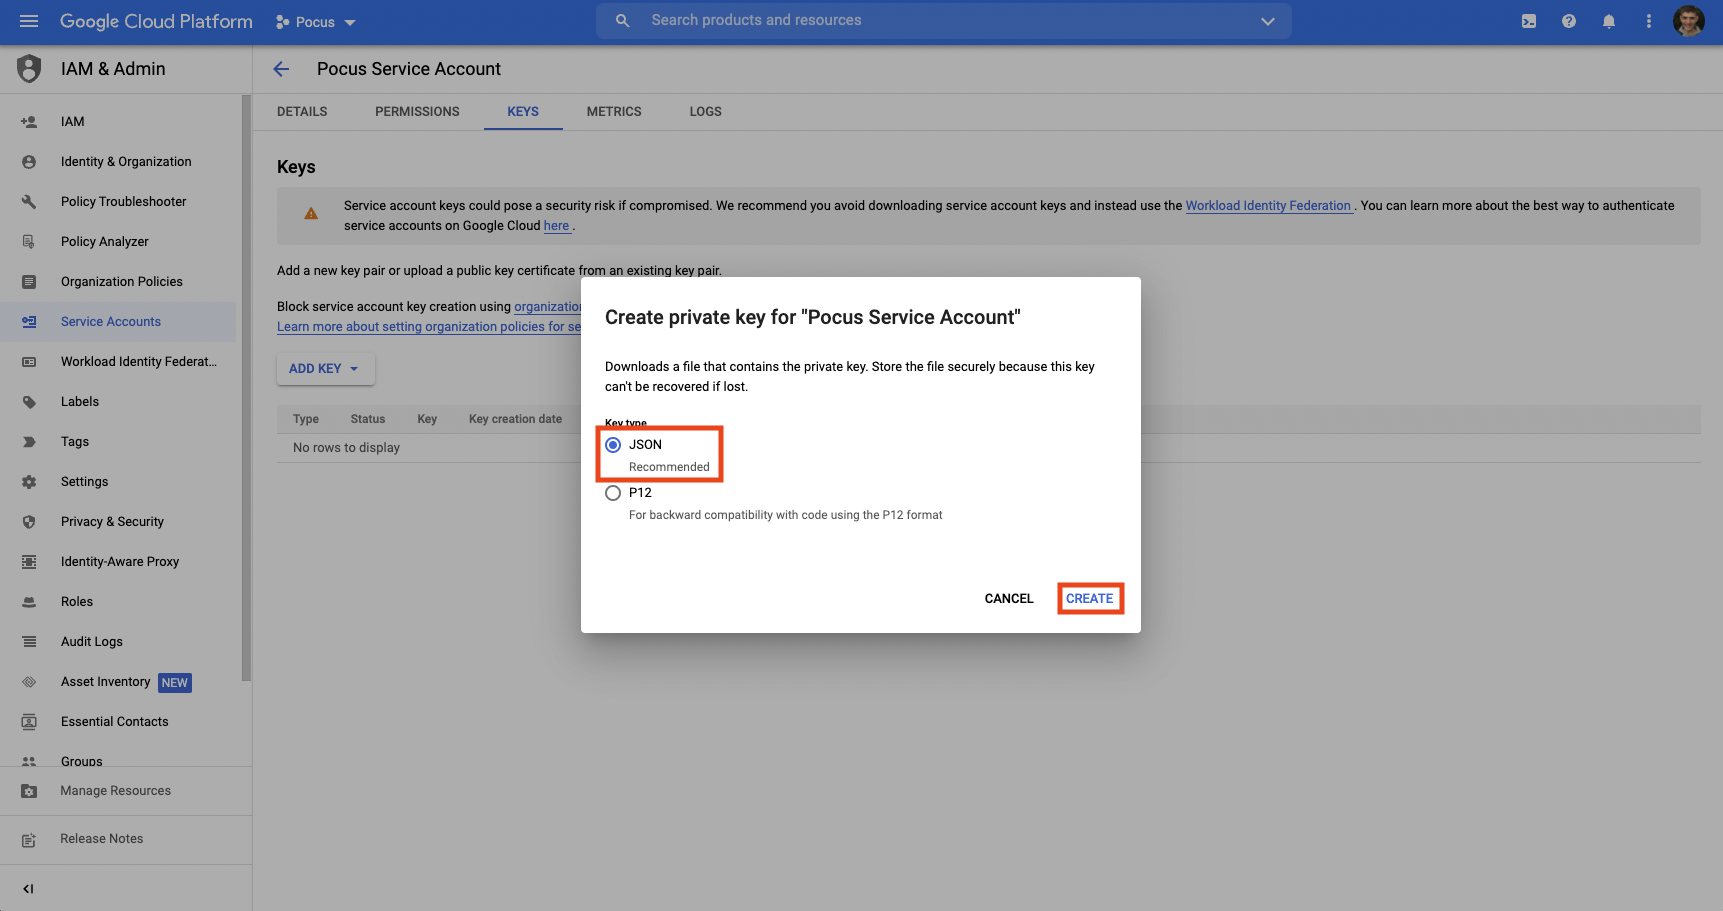
Task: Click the search magnifier icon
Action: (622, 21)
